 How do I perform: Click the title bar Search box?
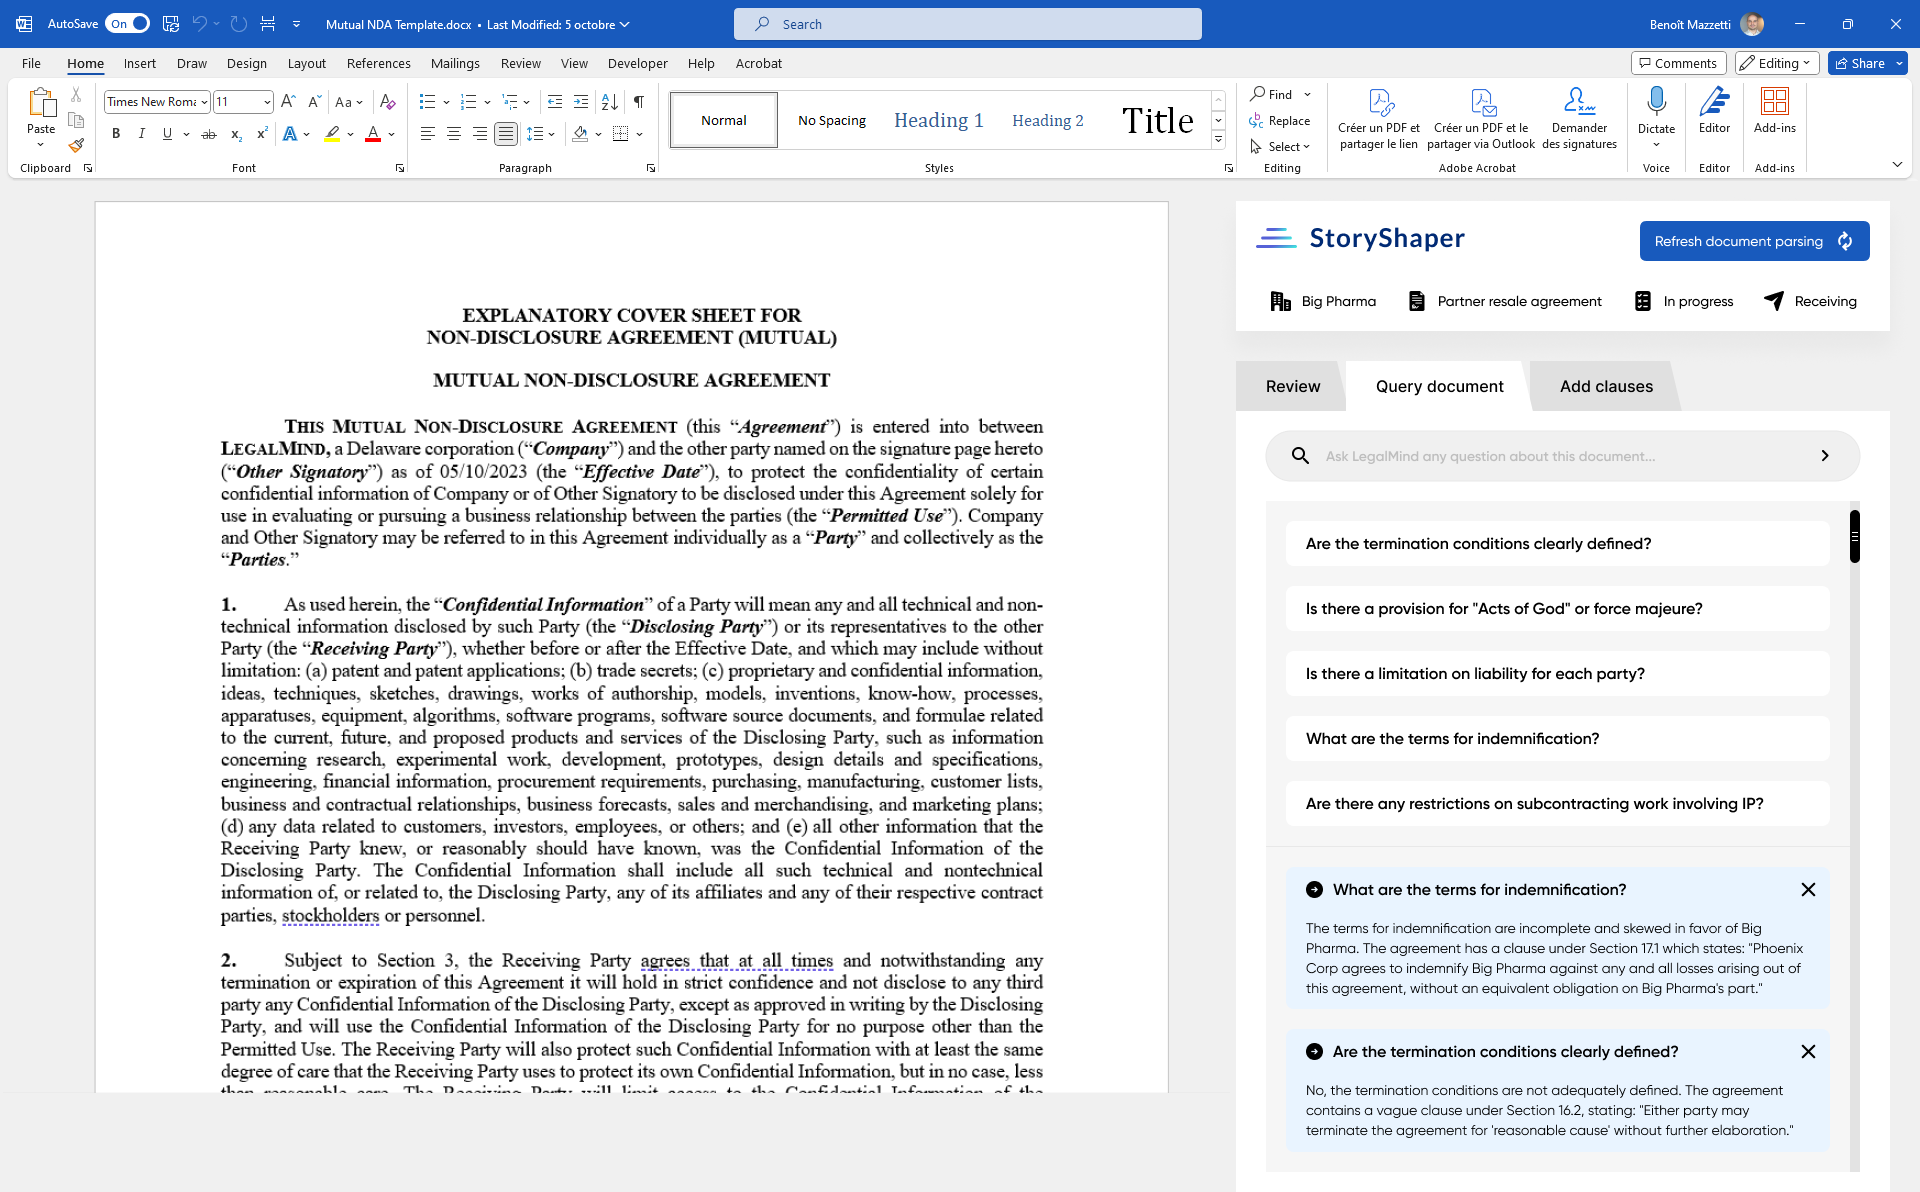(x=967, y=24)
